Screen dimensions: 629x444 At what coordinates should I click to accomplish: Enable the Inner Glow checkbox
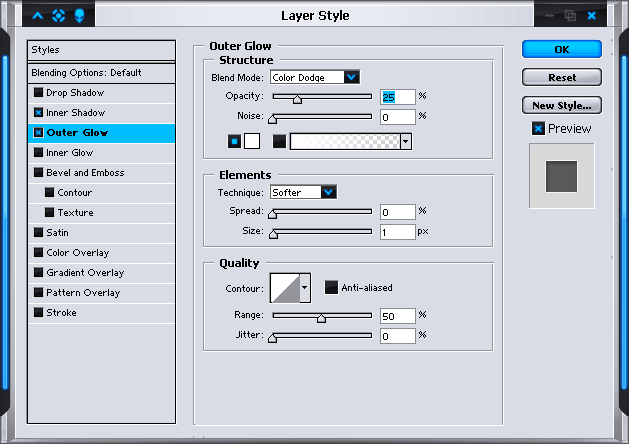click(39, 152)
